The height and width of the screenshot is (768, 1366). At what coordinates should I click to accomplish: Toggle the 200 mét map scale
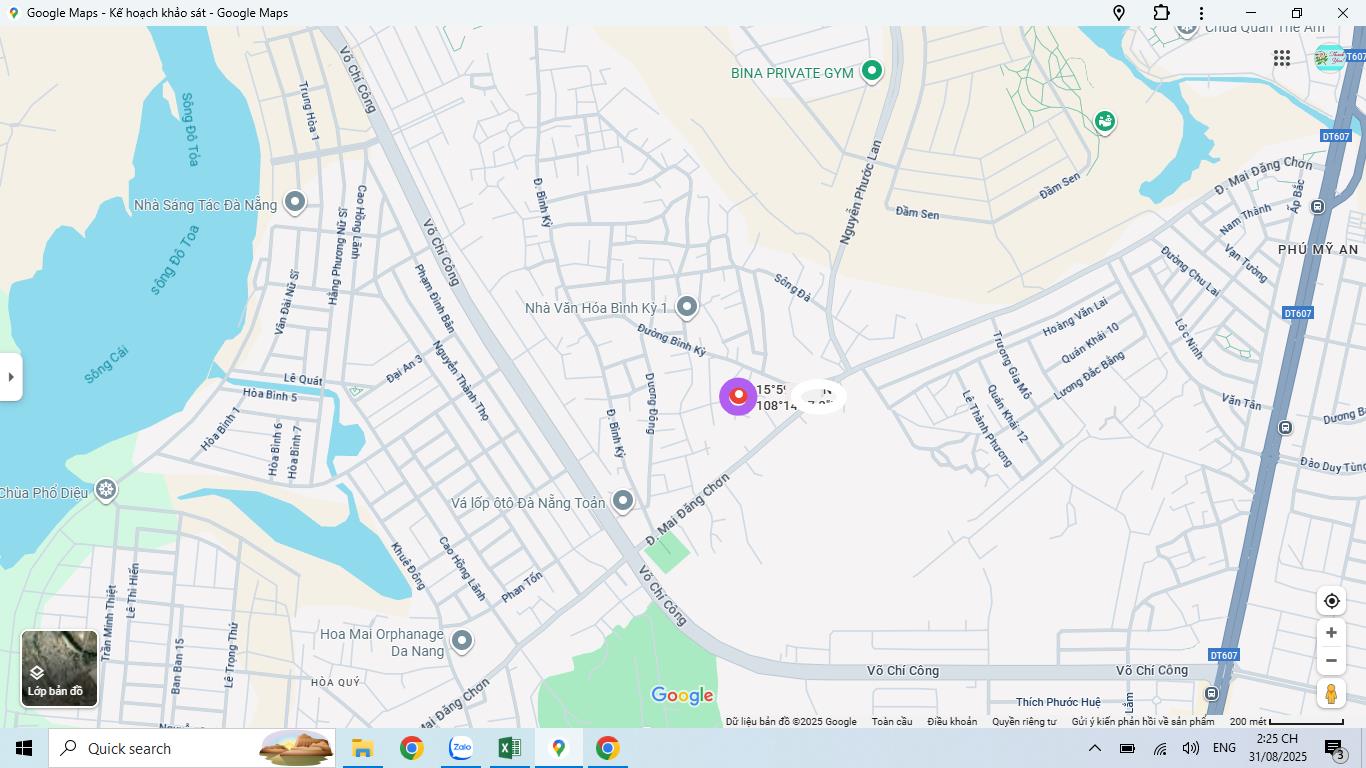tap(1286, 722)
